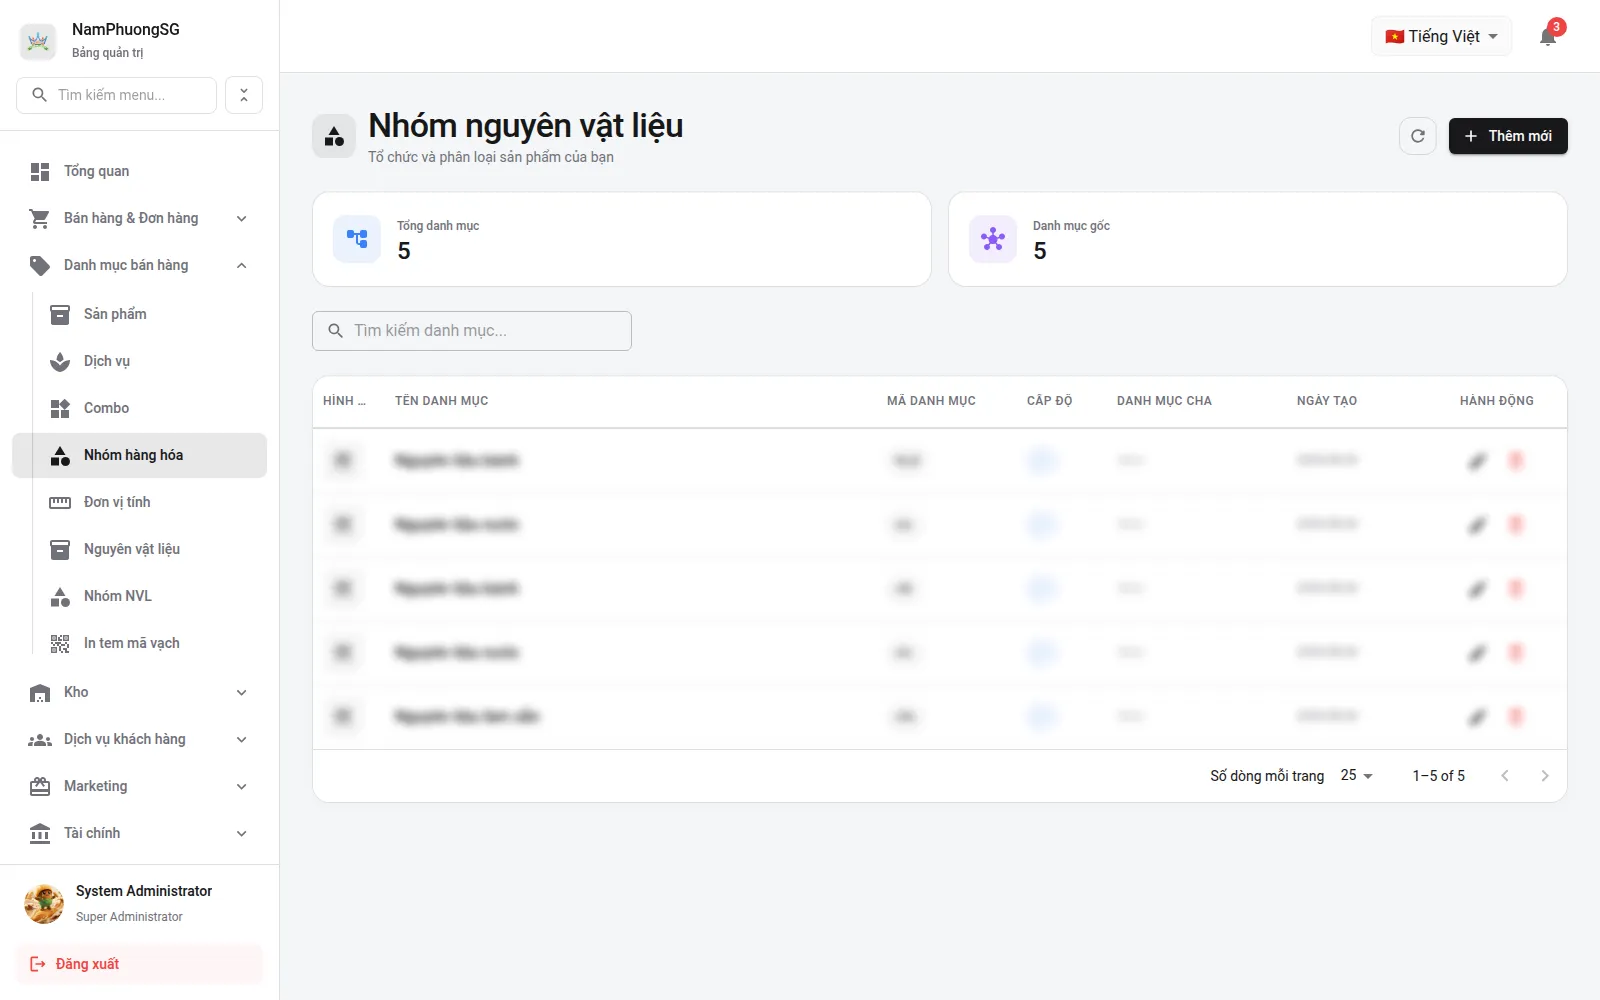The height and width of the screenshot is (1000, 1600).
Task: Expand the Tài chính menu
Action: [x=139, y=833]
